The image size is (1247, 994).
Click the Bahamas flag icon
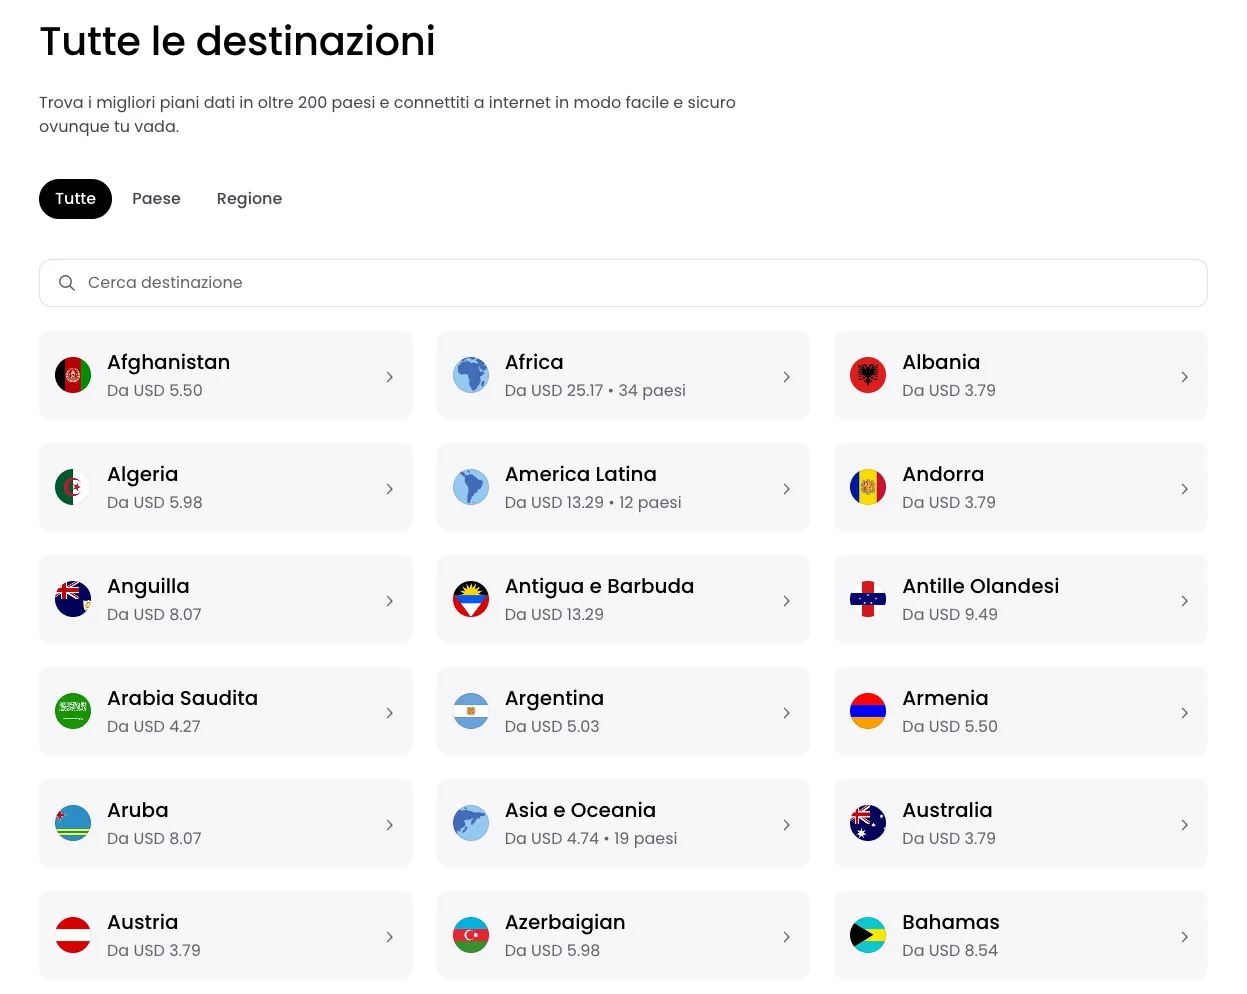[867, 935]
